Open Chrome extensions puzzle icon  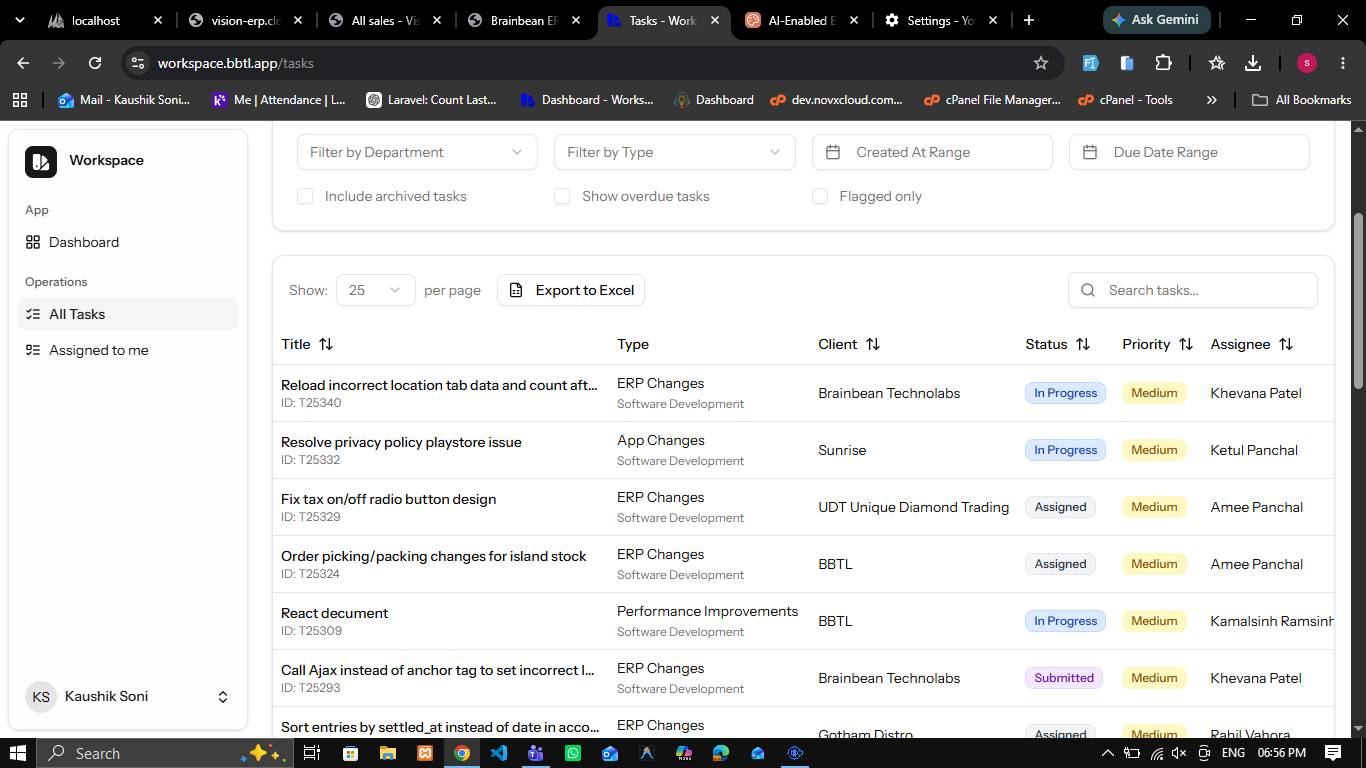click(x=1163, y=63)
